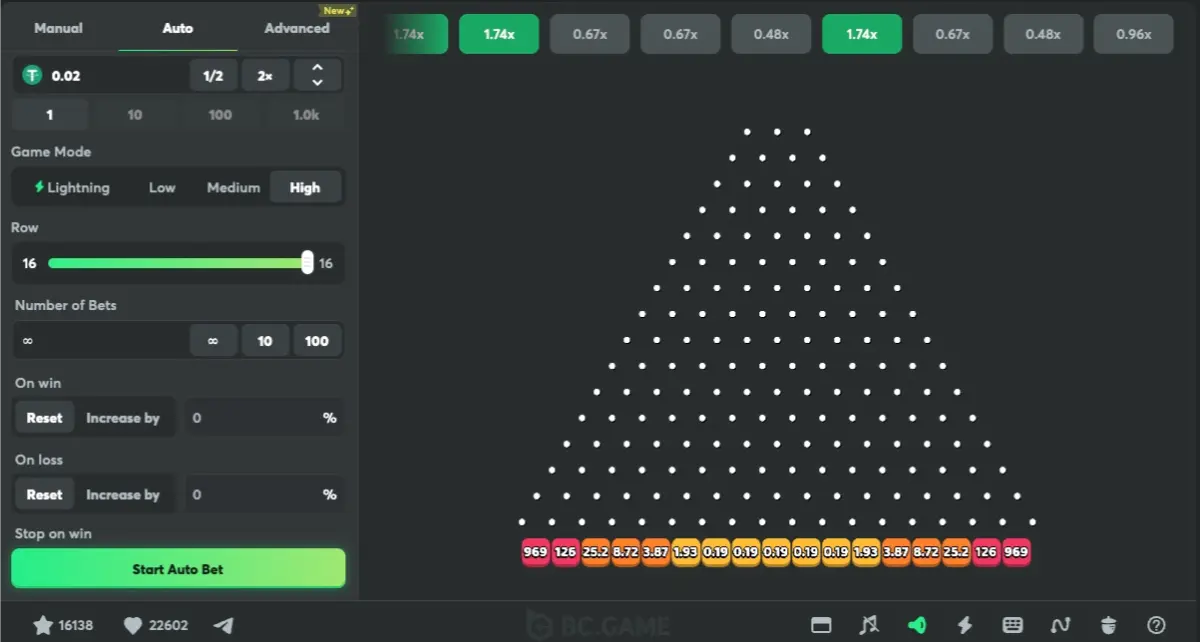Select the 10 bet multiplier step

(135, 115)
